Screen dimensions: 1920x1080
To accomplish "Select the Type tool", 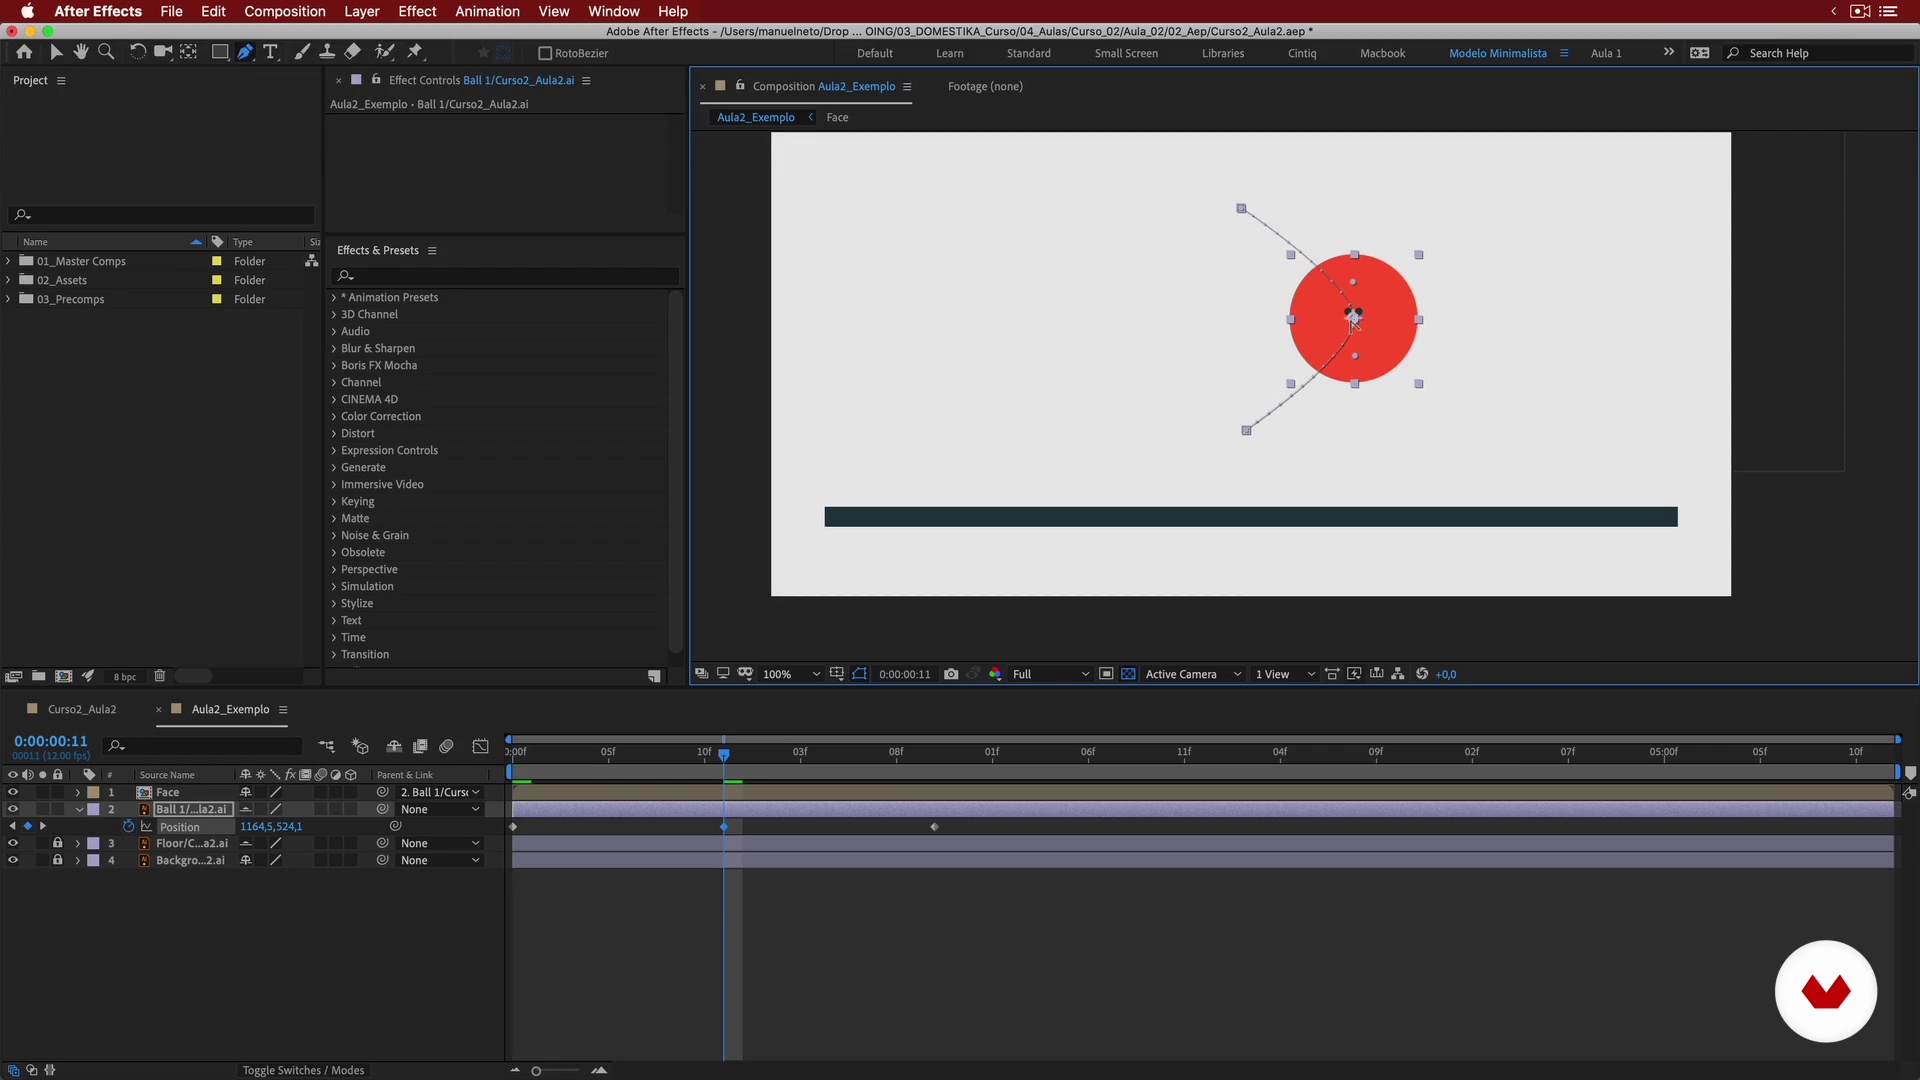I will (x=270, y=52).
